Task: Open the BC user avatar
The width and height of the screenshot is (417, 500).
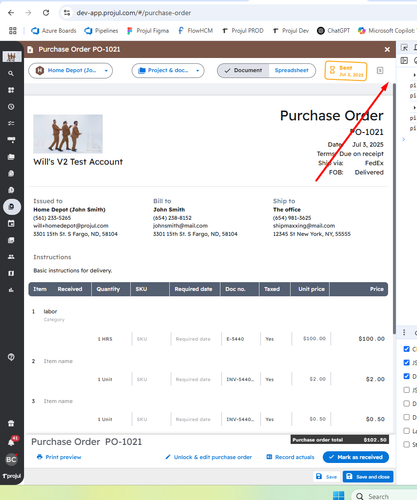Action: (x=11, y=459)
